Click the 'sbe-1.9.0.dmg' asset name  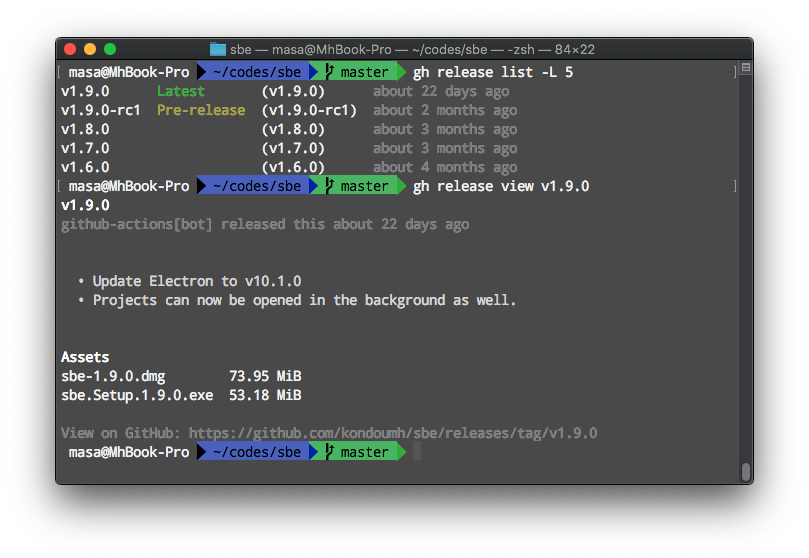click(x=113, y=376)
